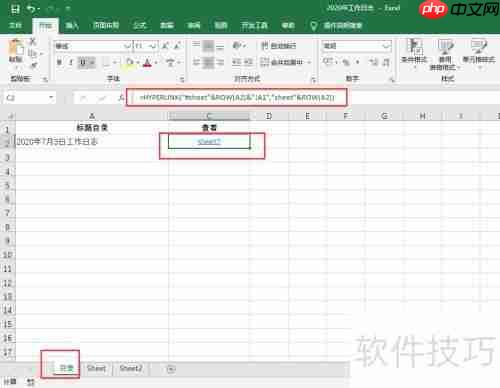
Task: Click the increase indent icon
Action: pos(248,62)
